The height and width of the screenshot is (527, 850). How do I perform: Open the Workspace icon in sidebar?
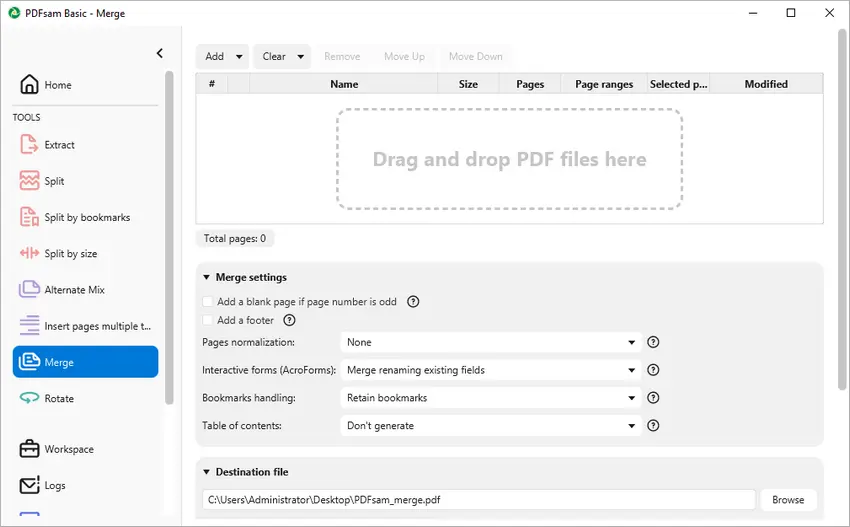29,449
